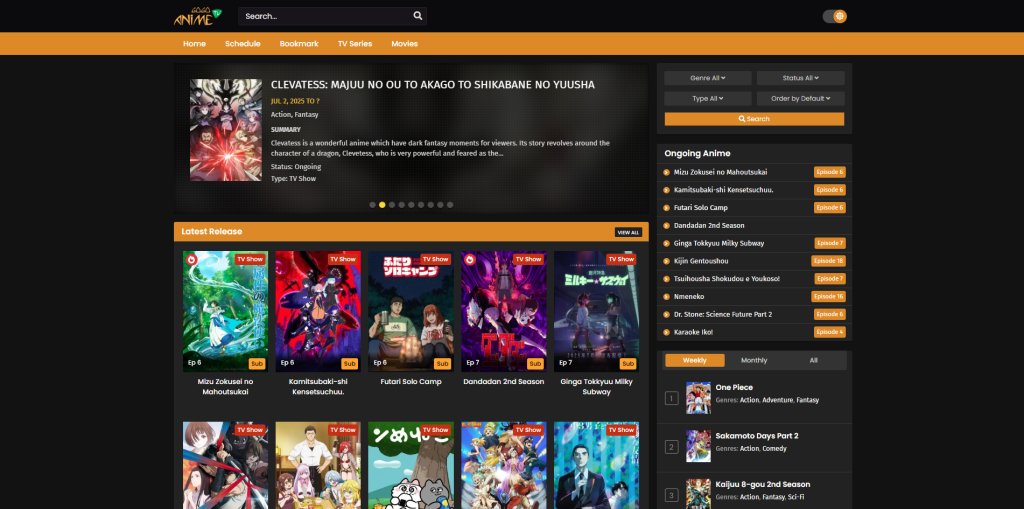
Task: Click arrow icon beside Nmeneko
Action: 667,297
